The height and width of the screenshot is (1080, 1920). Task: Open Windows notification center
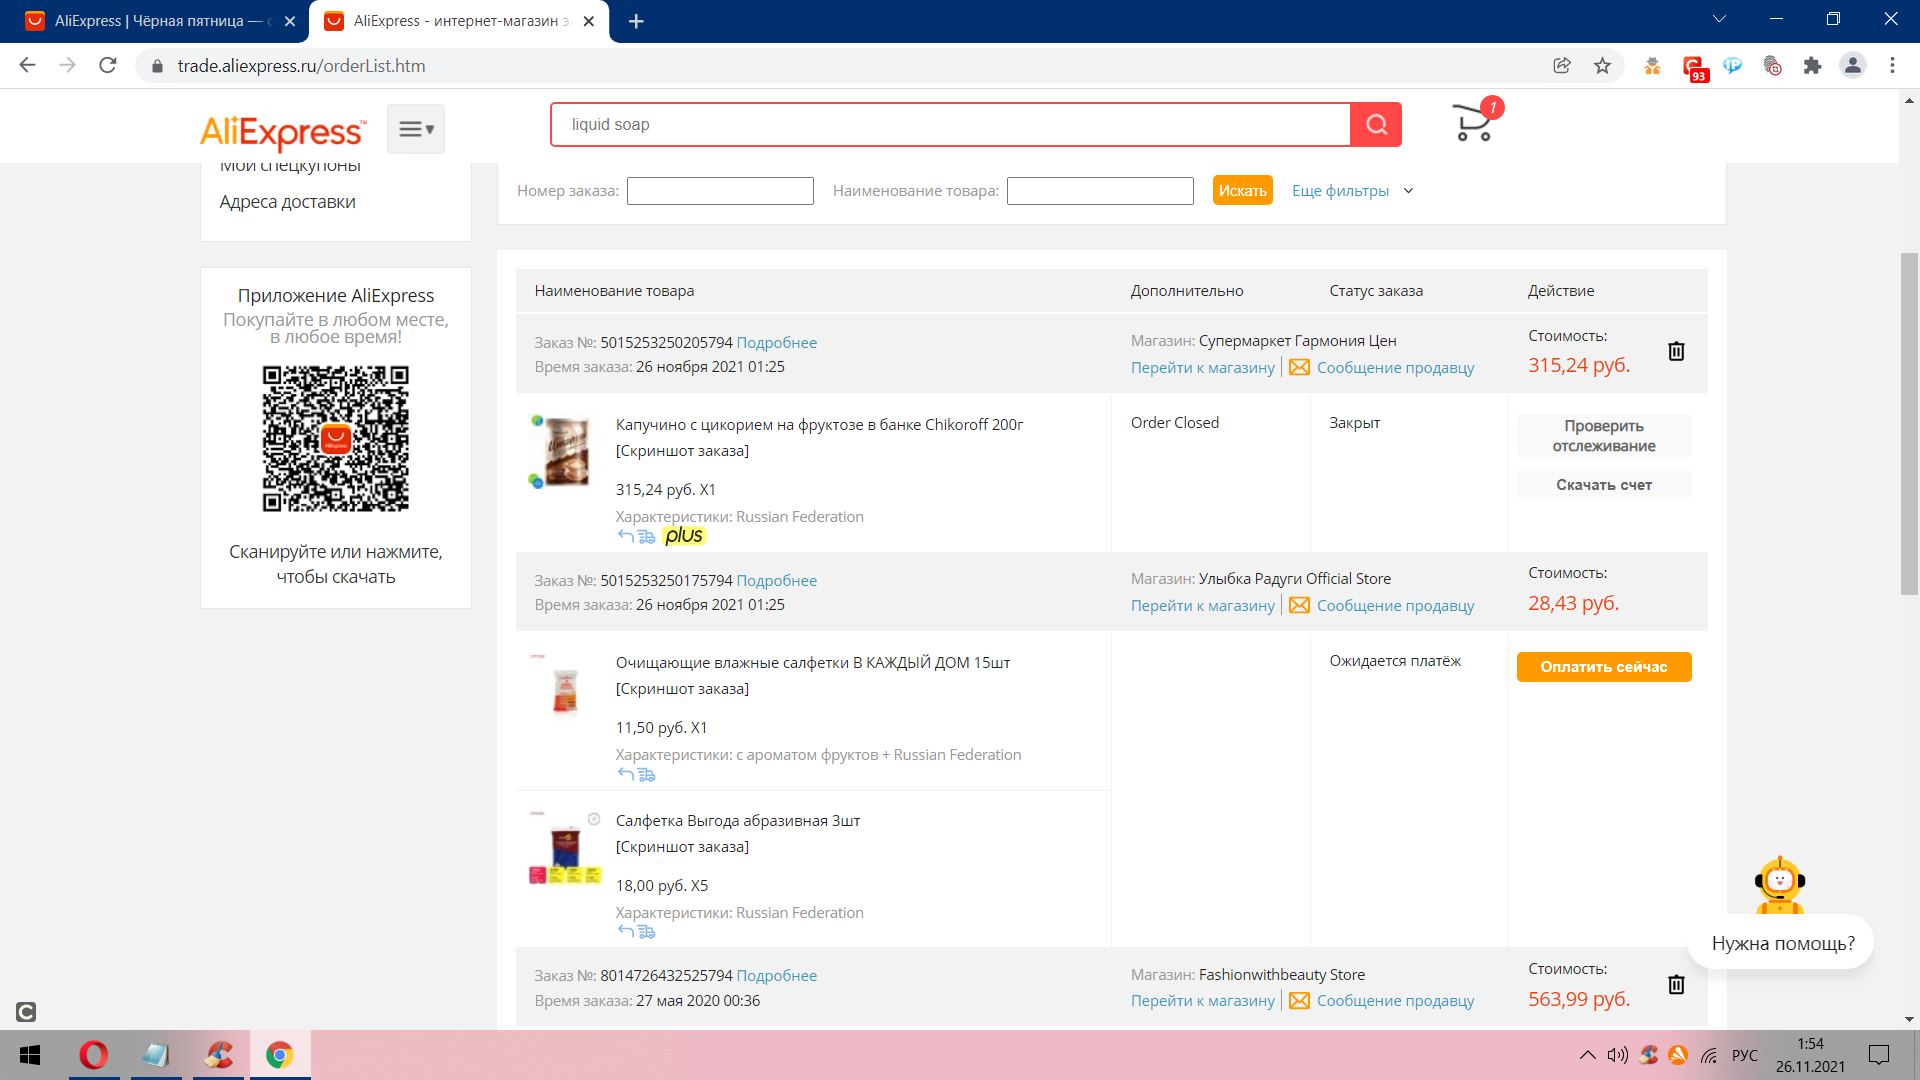click(1879, 1055)
